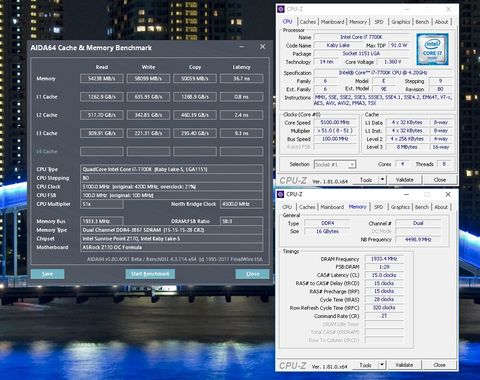
Task: Expand Tools dropdown arrow in top CPU-Z window
Action: 383,180
